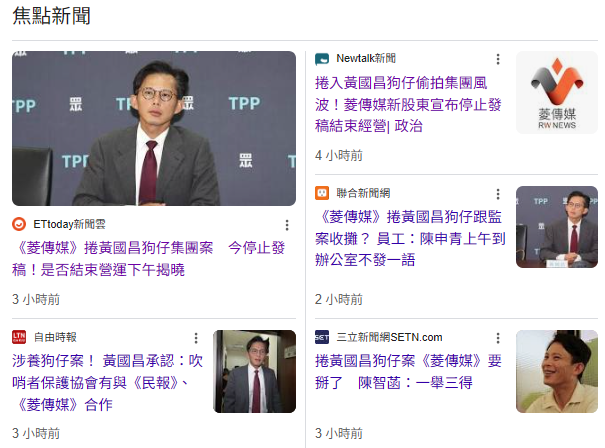Open the ETtoday story's three-dot options menu
Image resolution: width=605 pixels, height=448 pixels.
coord(287,225)
